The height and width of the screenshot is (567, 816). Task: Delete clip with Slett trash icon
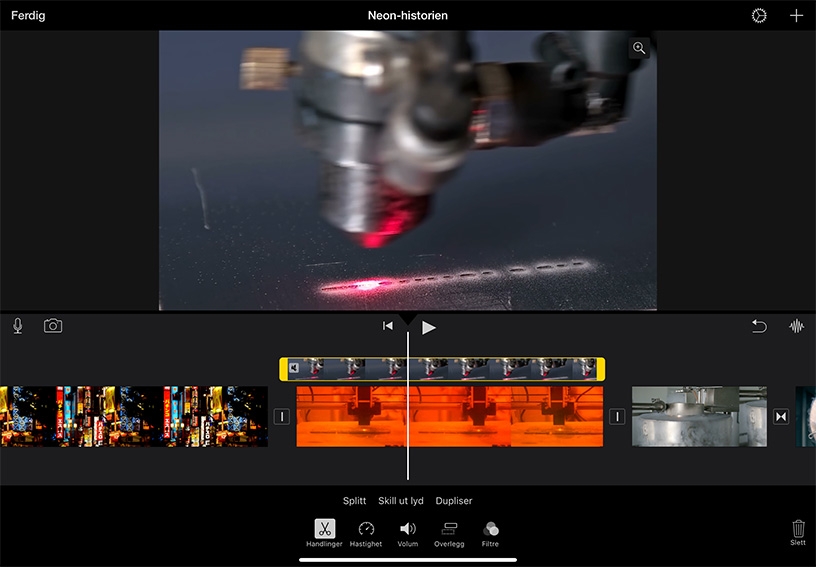pos(798,533)
